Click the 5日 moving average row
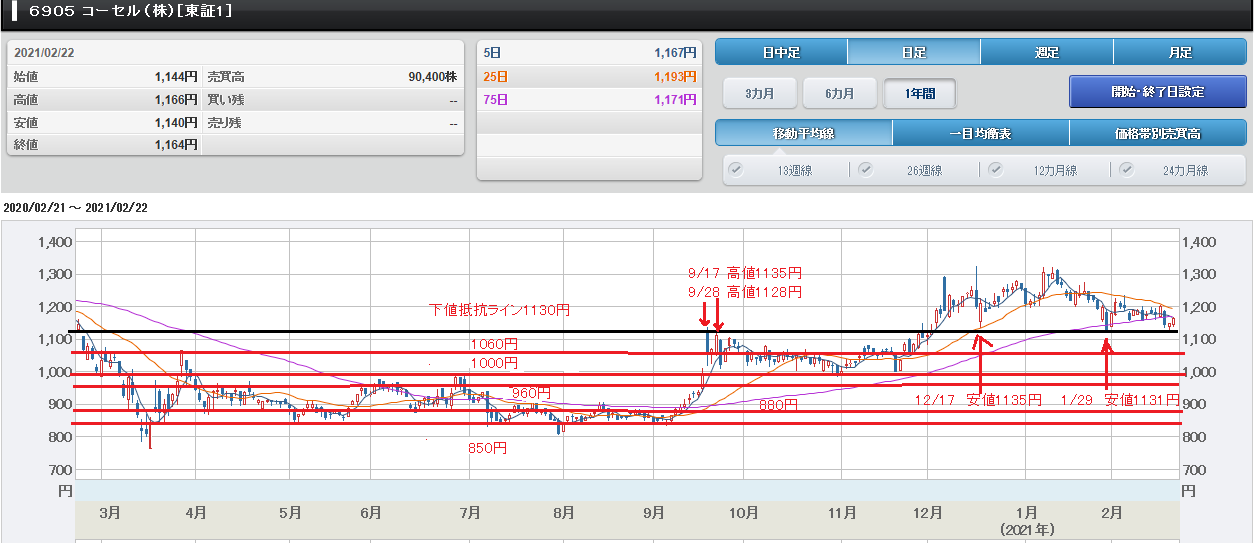Image resolution: width=1255 pixels, height=543 pixels. [589, 52]
